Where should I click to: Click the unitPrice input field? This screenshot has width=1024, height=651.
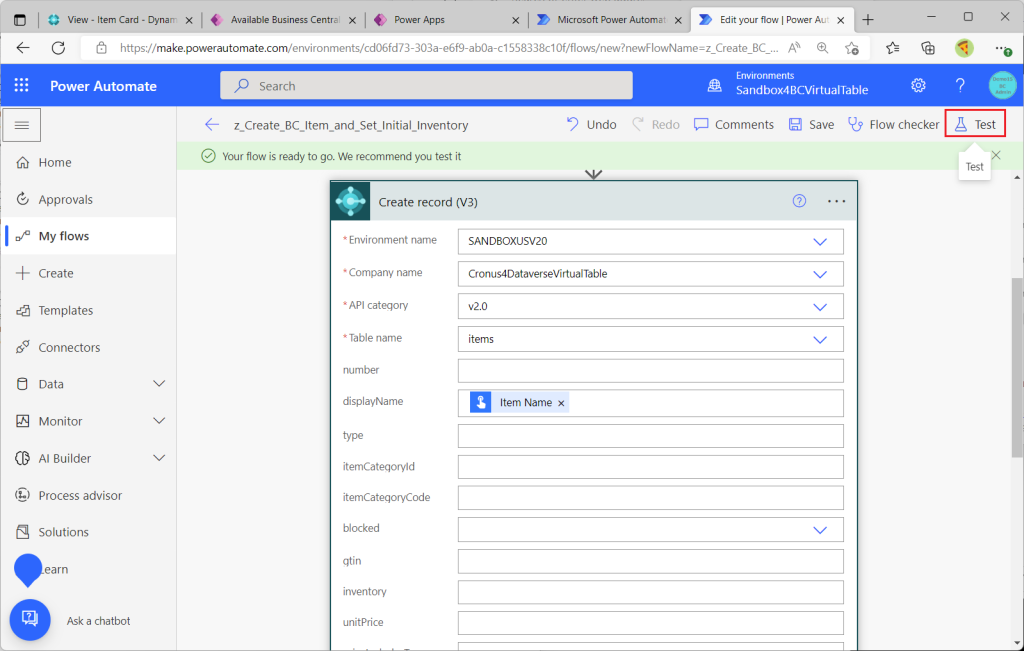[650, 623]
